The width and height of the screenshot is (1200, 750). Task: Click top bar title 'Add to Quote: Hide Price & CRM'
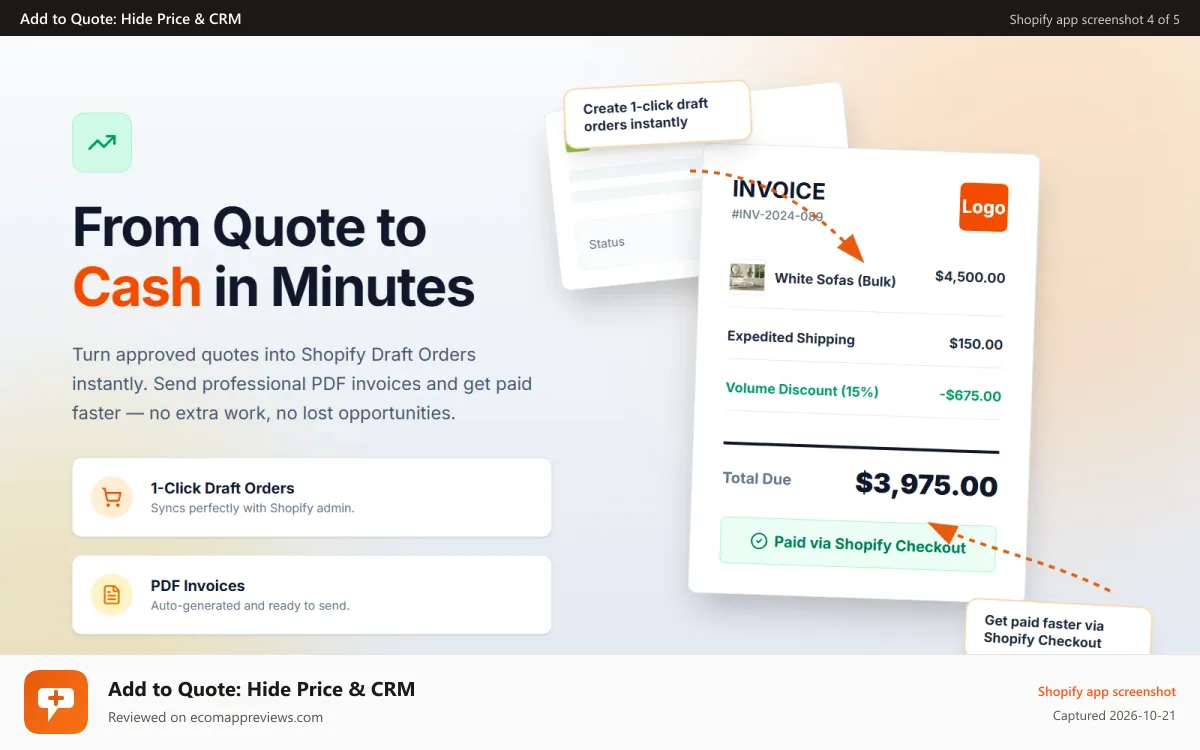131,18
